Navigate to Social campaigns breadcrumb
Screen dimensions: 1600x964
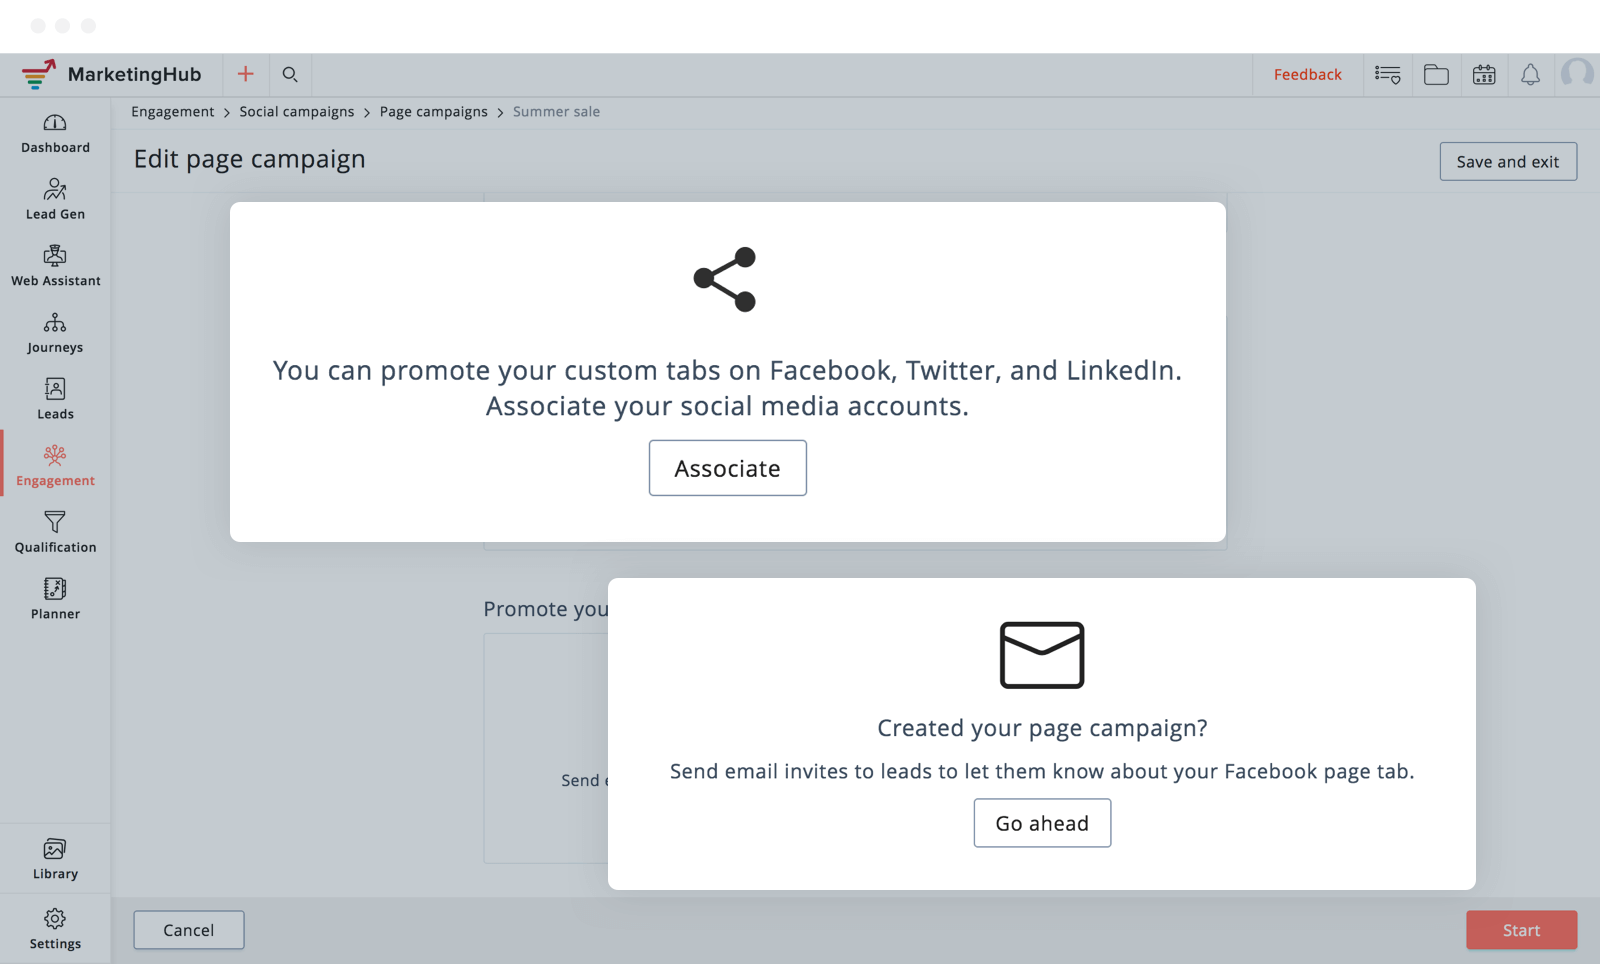[296, 111]
